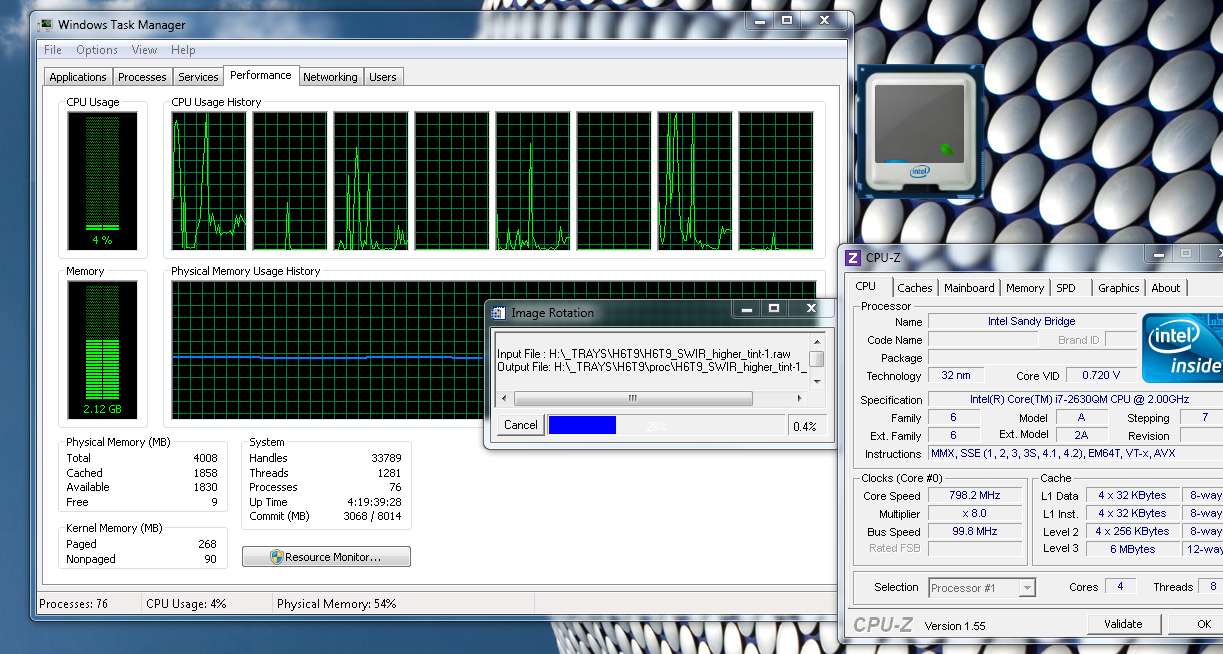Click the vertical scroll up arrow in Image Rotation
The width and height of the screenshot is (1223, 654).
pos(817,340)
